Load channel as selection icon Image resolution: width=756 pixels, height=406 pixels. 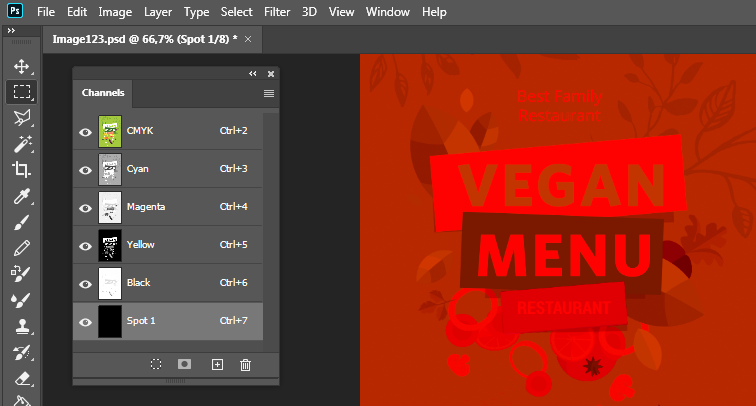156,365
